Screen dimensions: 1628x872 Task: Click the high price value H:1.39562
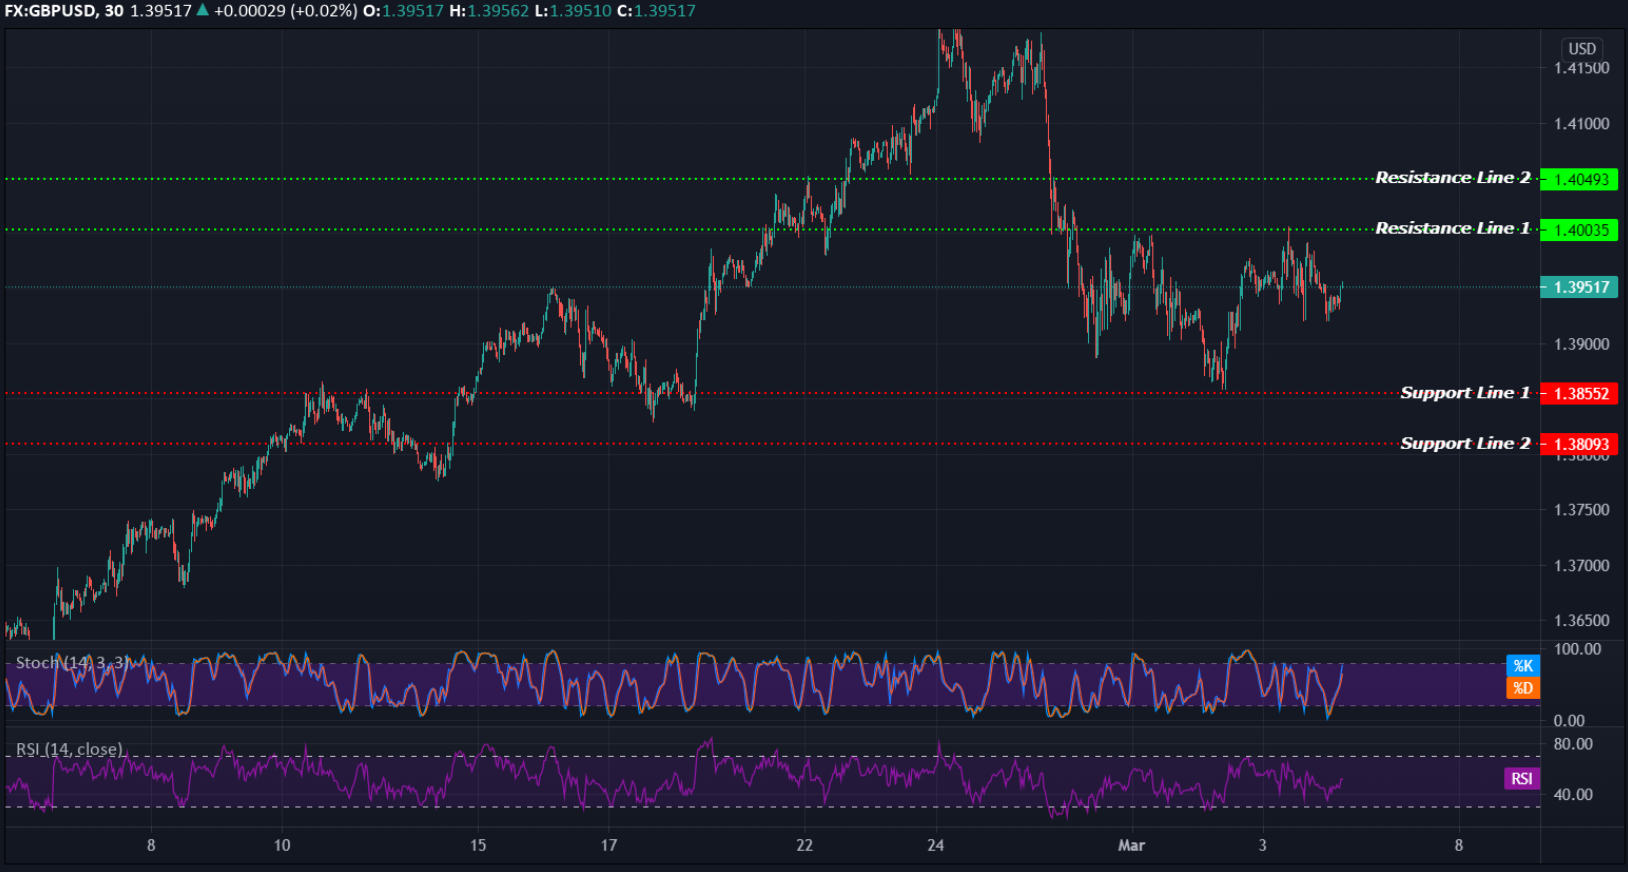pos(489,11)
